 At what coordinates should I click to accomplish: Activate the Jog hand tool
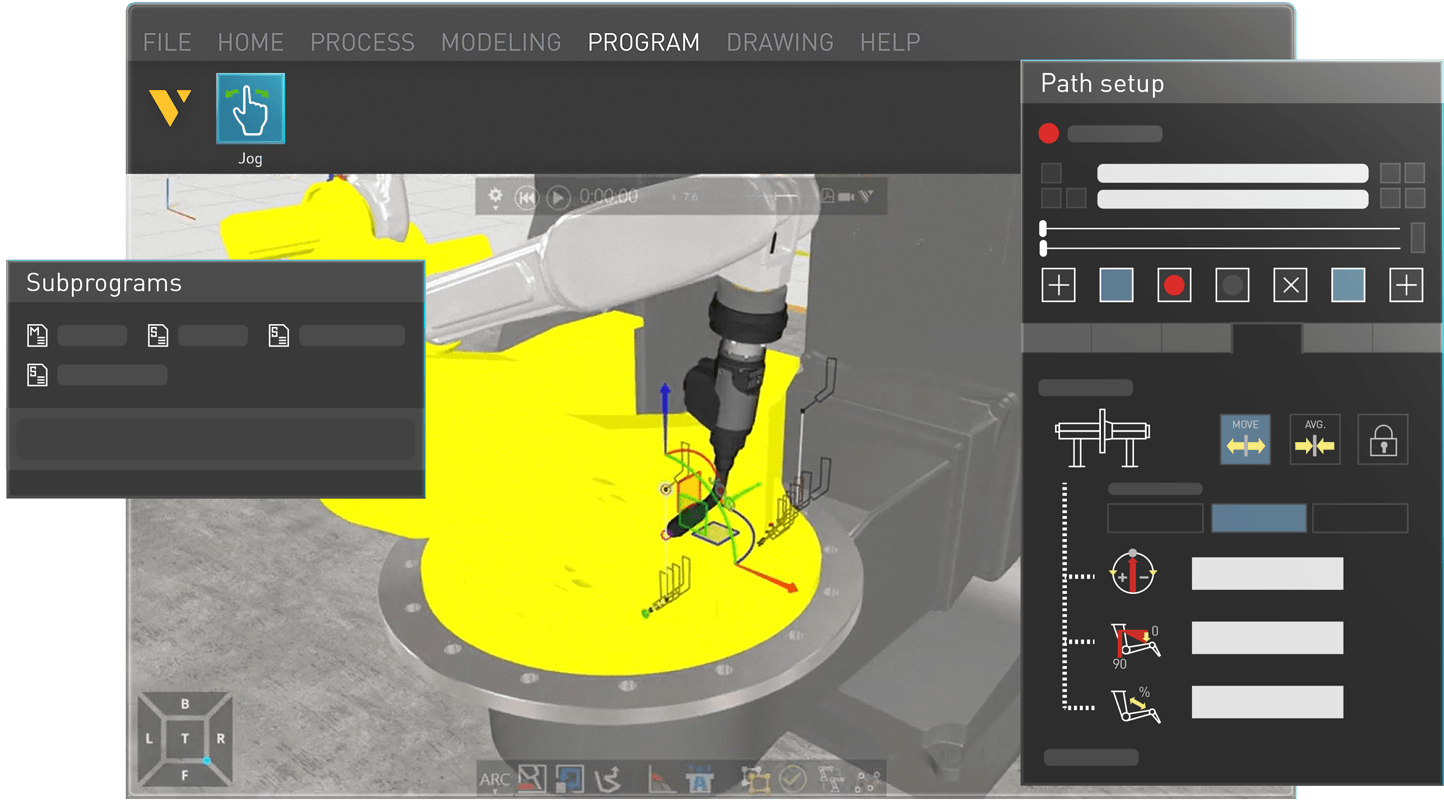tap(250, 108)
